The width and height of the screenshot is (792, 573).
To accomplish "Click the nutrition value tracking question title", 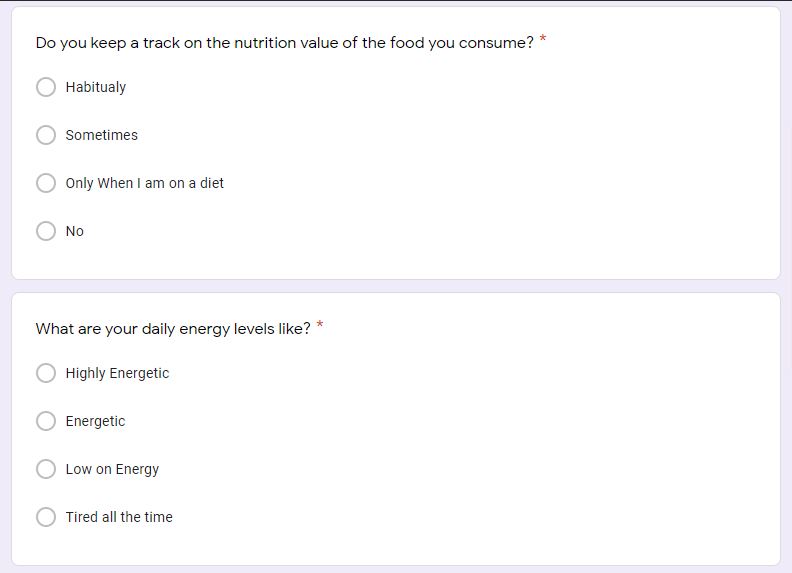I will [x=284, y=43].
